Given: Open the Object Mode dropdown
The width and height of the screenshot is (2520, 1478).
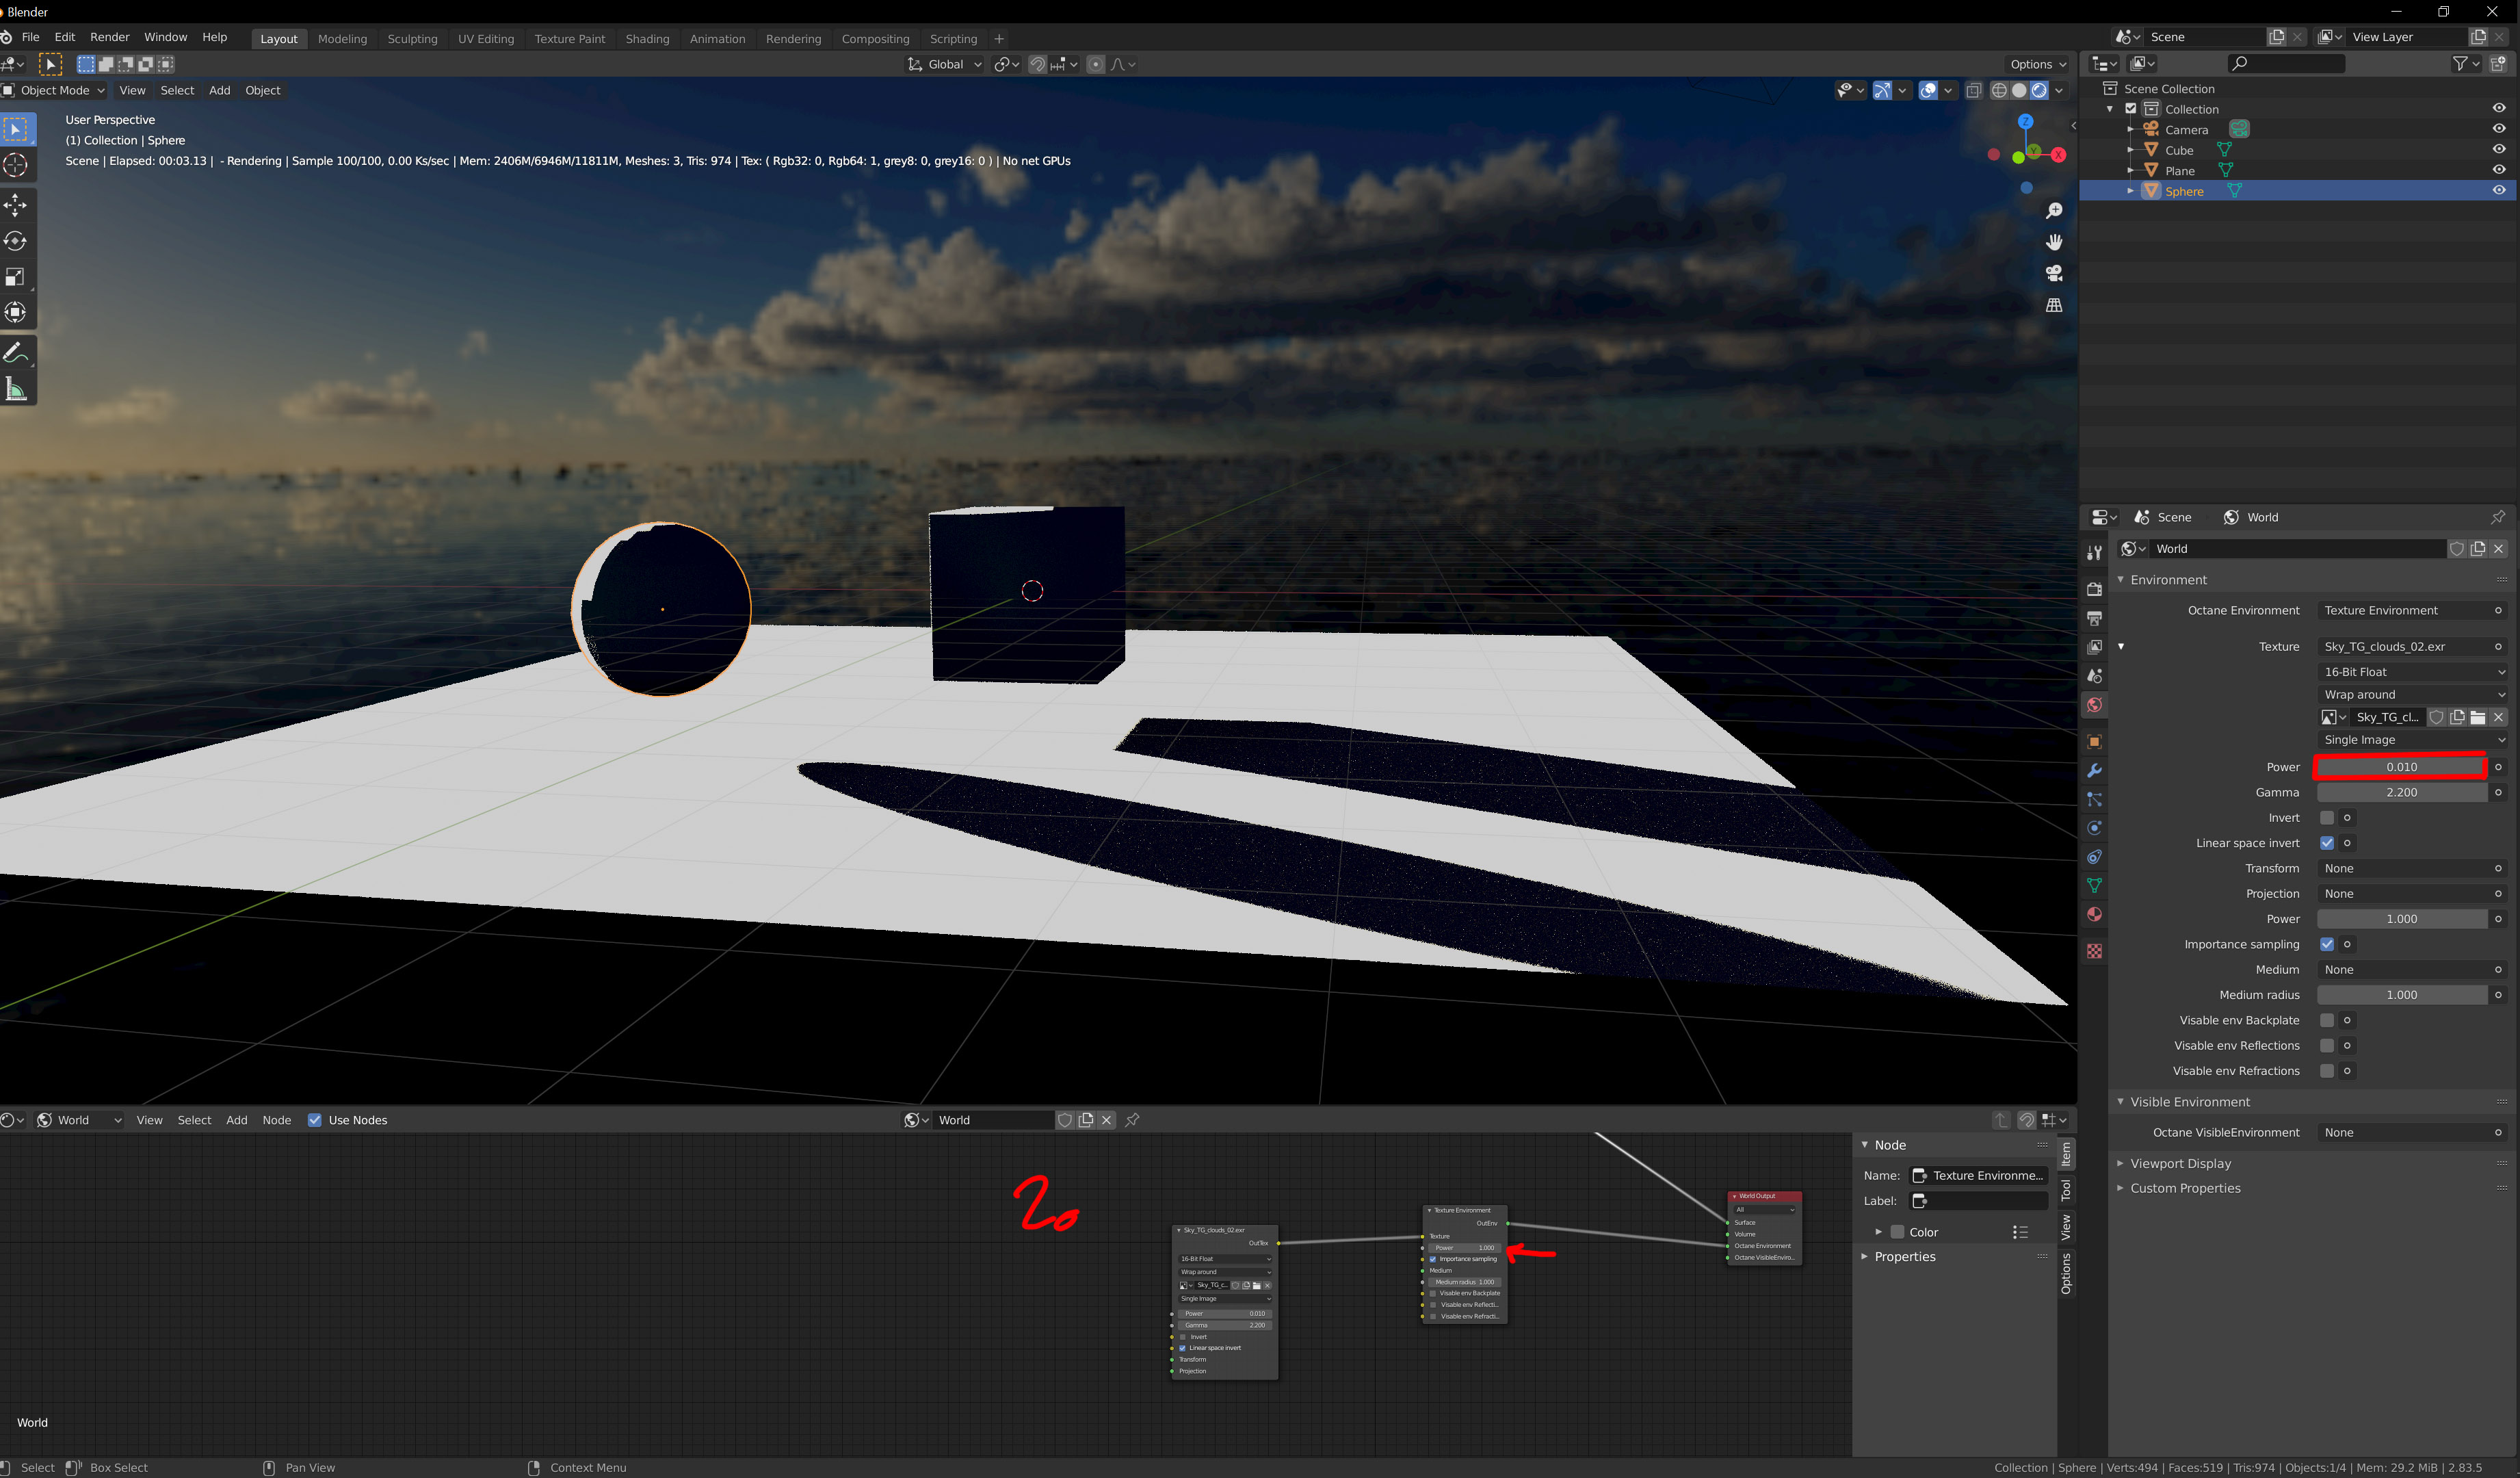Looking at the screenshot, I should [x=55, y=90].
